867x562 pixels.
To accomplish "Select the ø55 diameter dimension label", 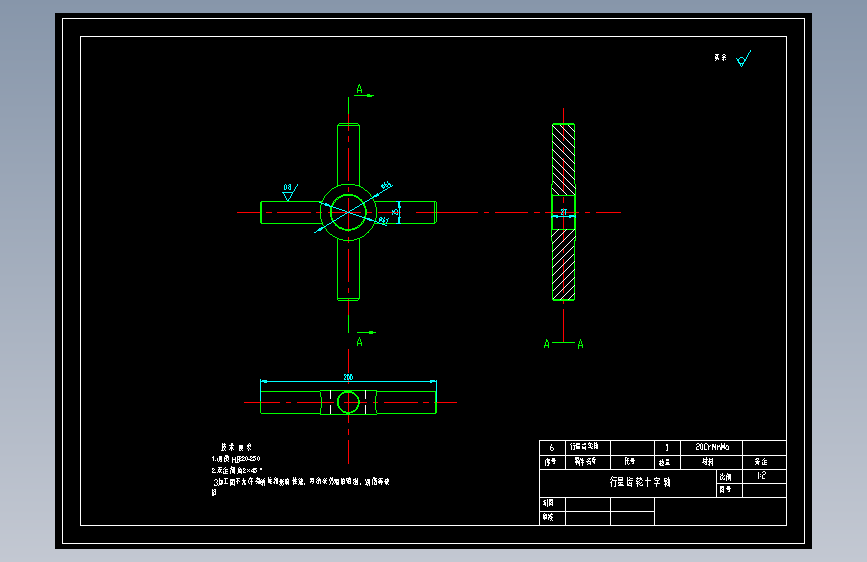I will coord(386,186).
